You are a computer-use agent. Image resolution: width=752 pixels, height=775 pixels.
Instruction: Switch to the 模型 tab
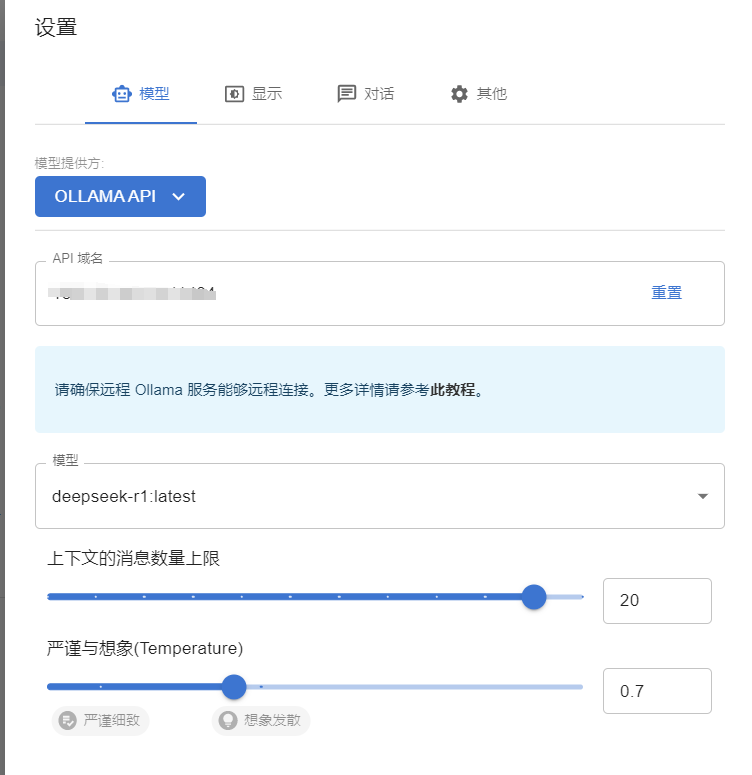(x=141, y=94)
